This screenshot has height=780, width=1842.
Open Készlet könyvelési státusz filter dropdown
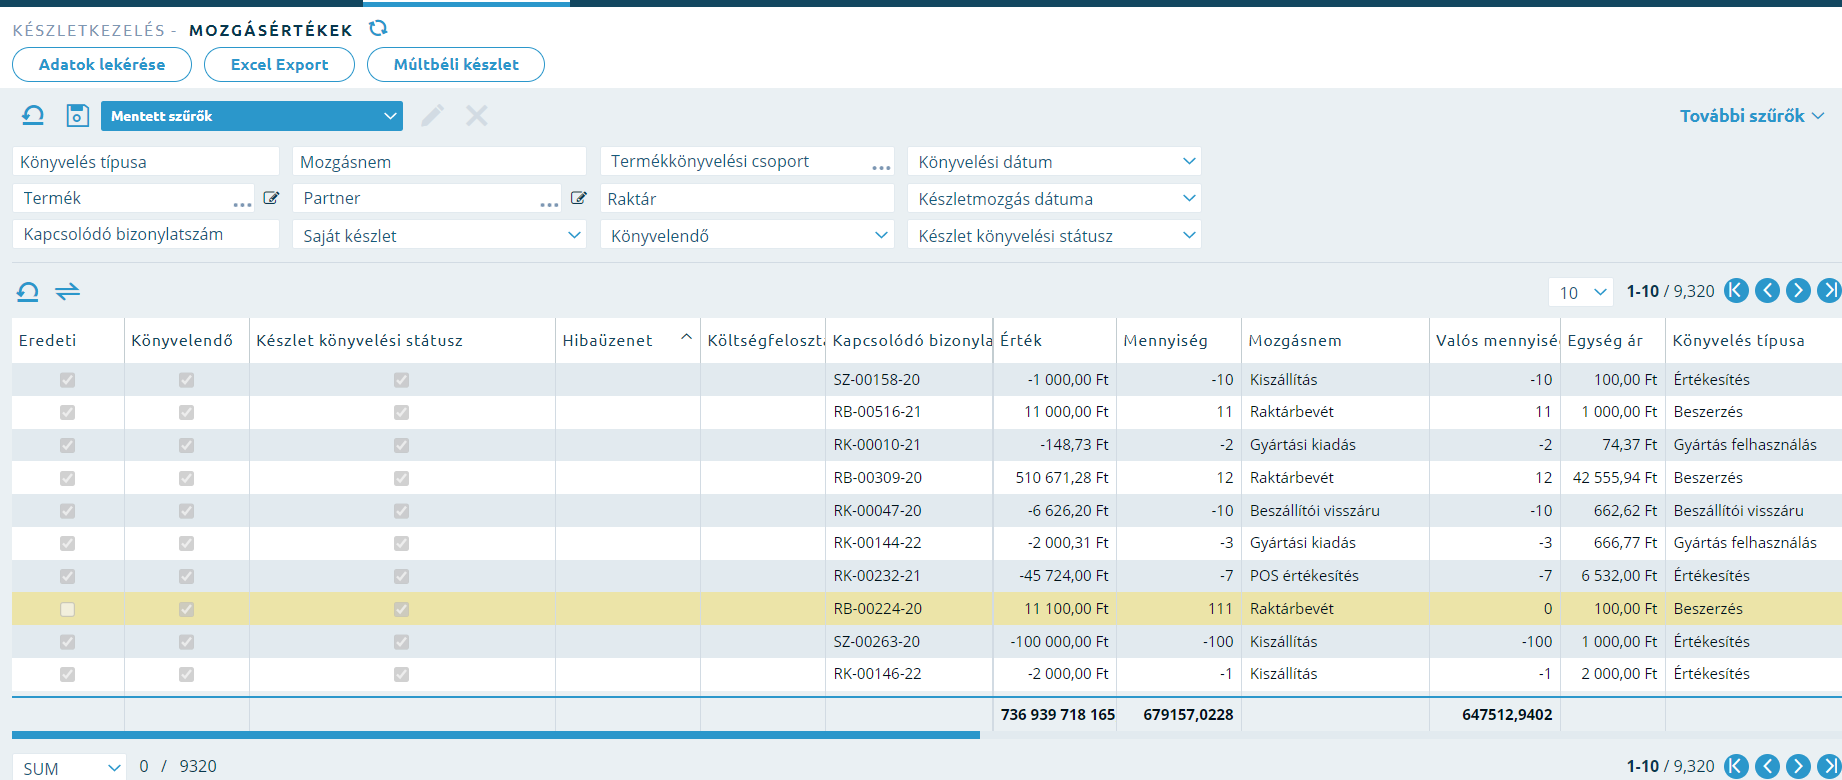(1054, 235)
